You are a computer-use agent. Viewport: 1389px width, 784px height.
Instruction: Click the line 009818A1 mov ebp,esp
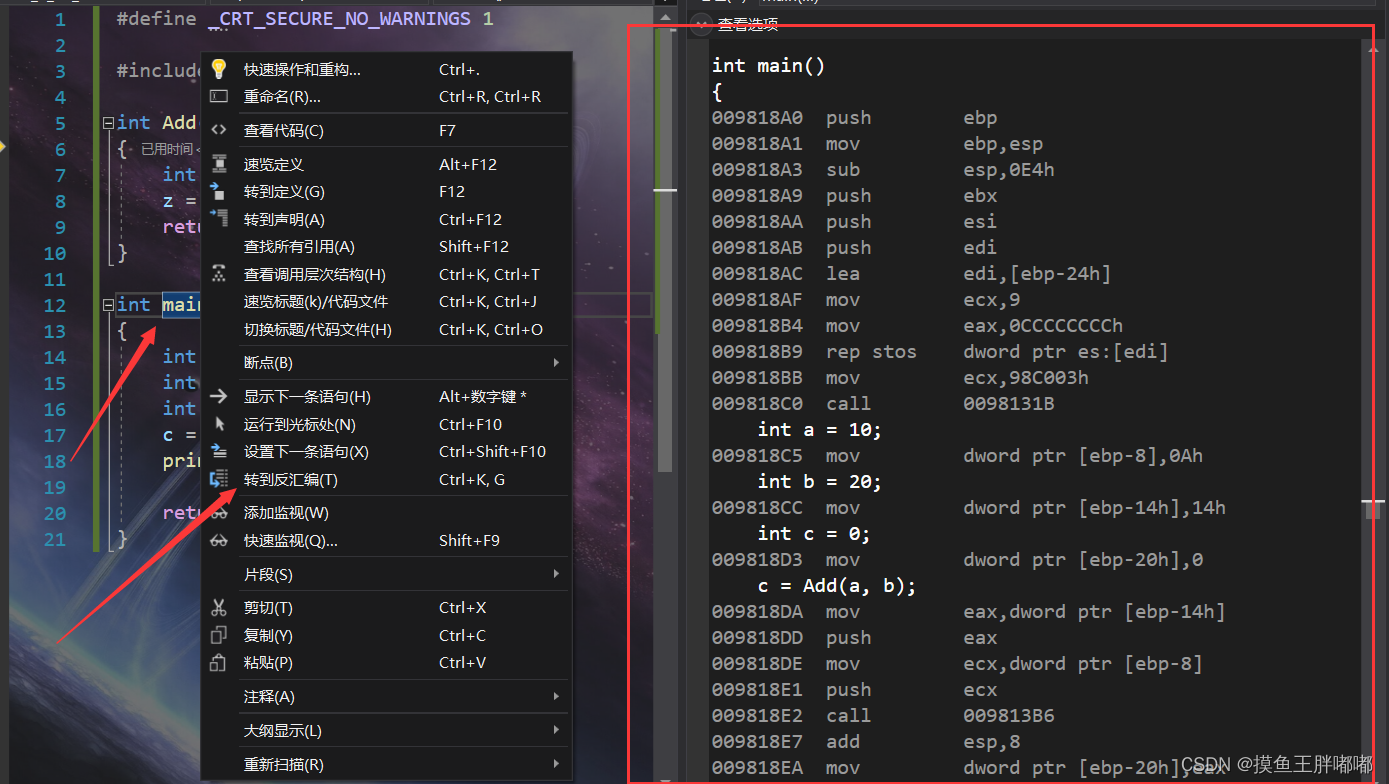coord(878,144)
